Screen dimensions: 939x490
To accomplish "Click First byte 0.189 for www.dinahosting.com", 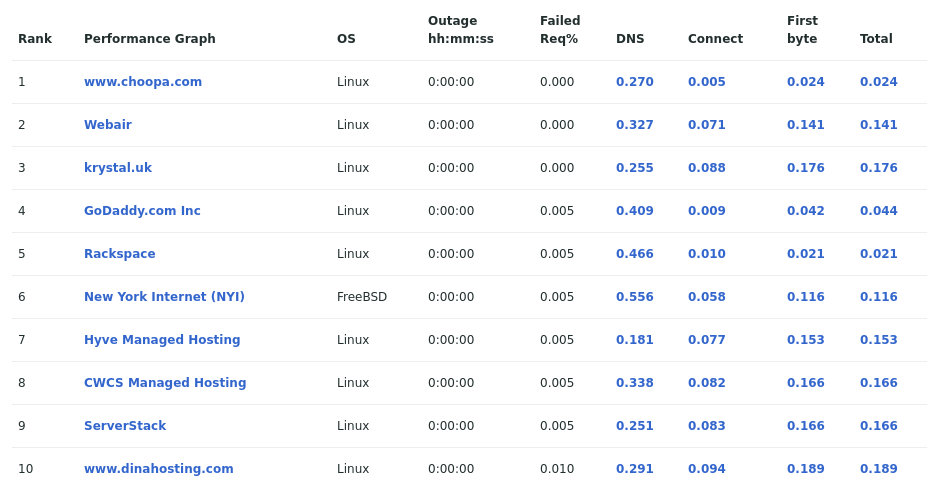I will tap(805, 469).
